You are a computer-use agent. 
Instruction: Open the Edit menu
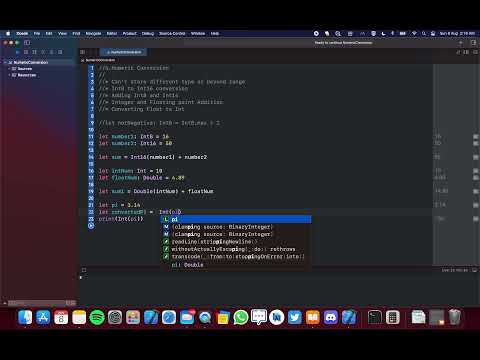[49, 33]
